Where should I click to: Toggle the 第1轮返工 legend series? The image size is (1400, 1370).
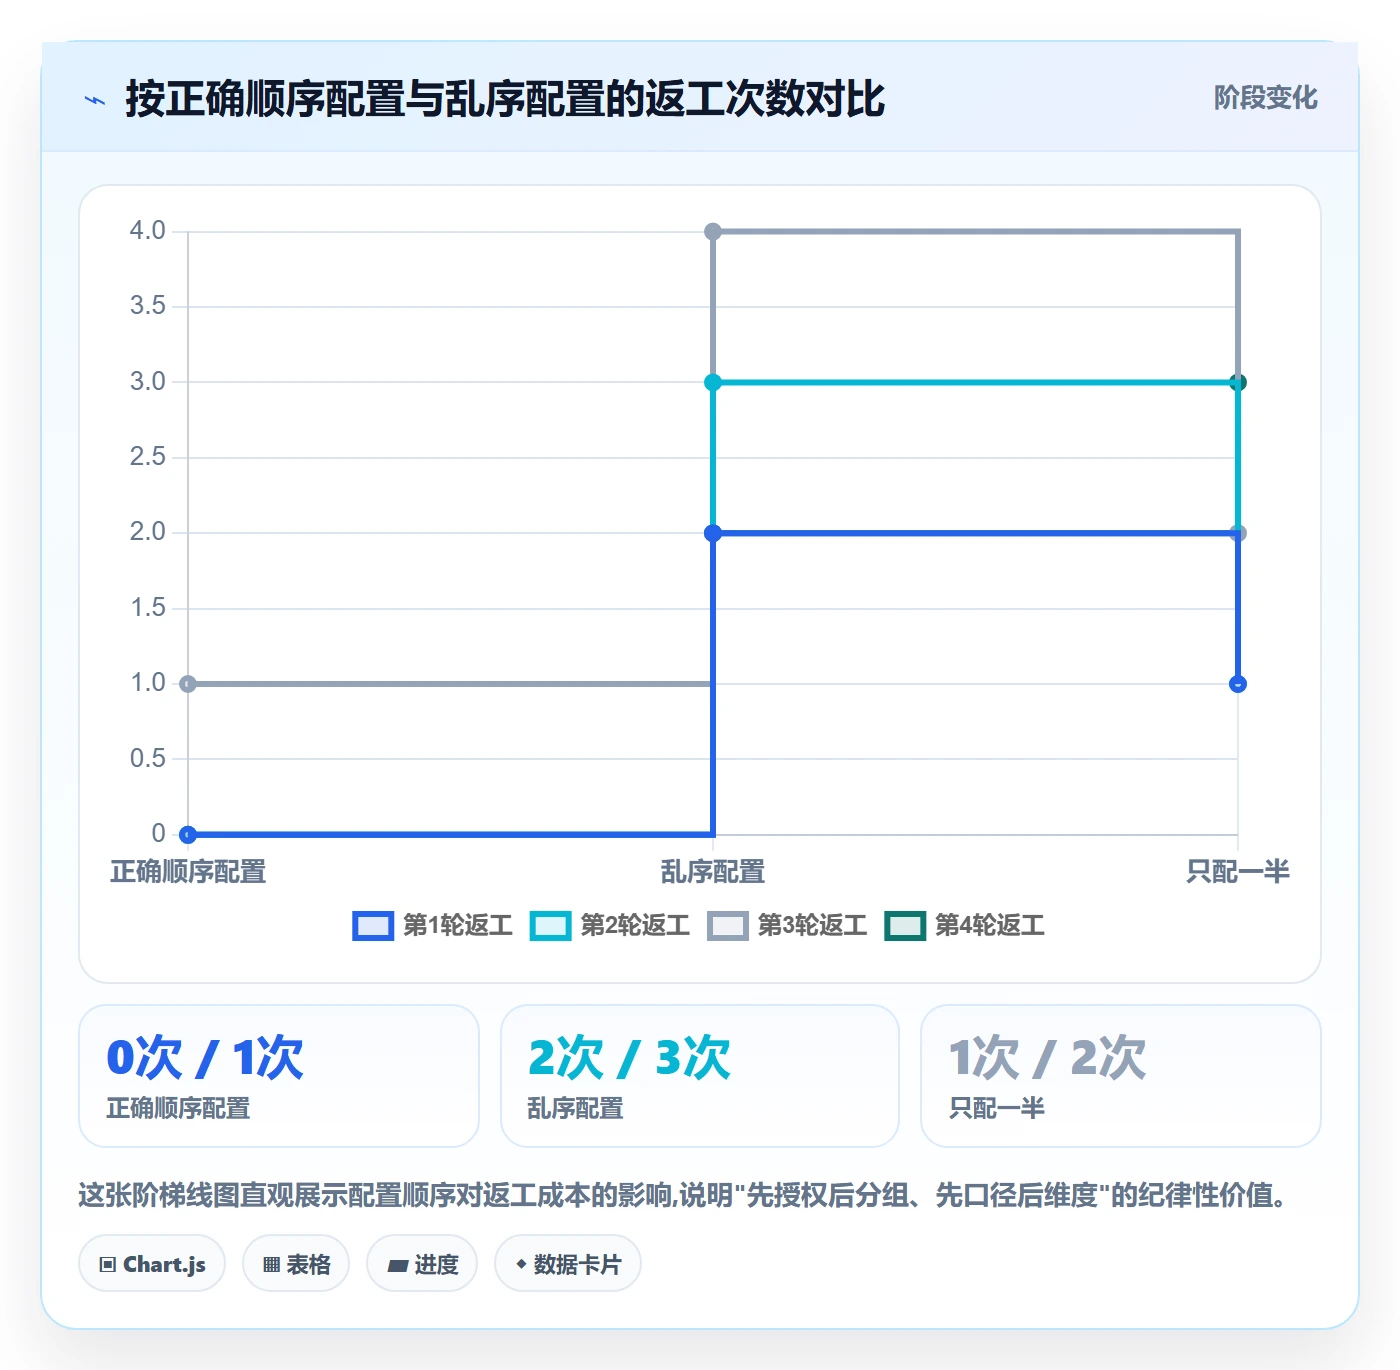coord(432,926)
